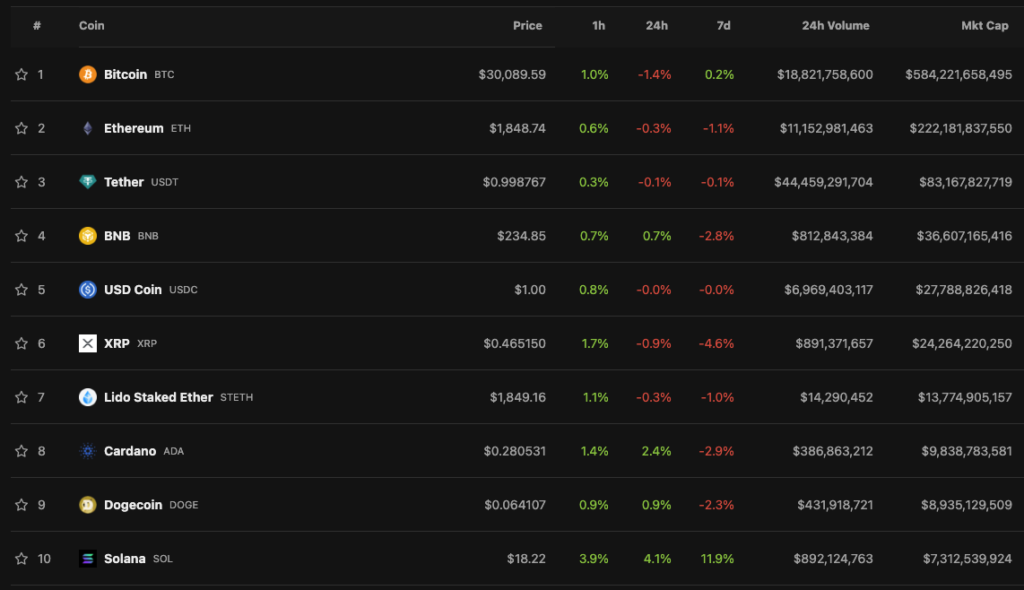Viewport: 1024px width, 590px height.
Task: Sort by the Coin column header
Action: [92, 26]
